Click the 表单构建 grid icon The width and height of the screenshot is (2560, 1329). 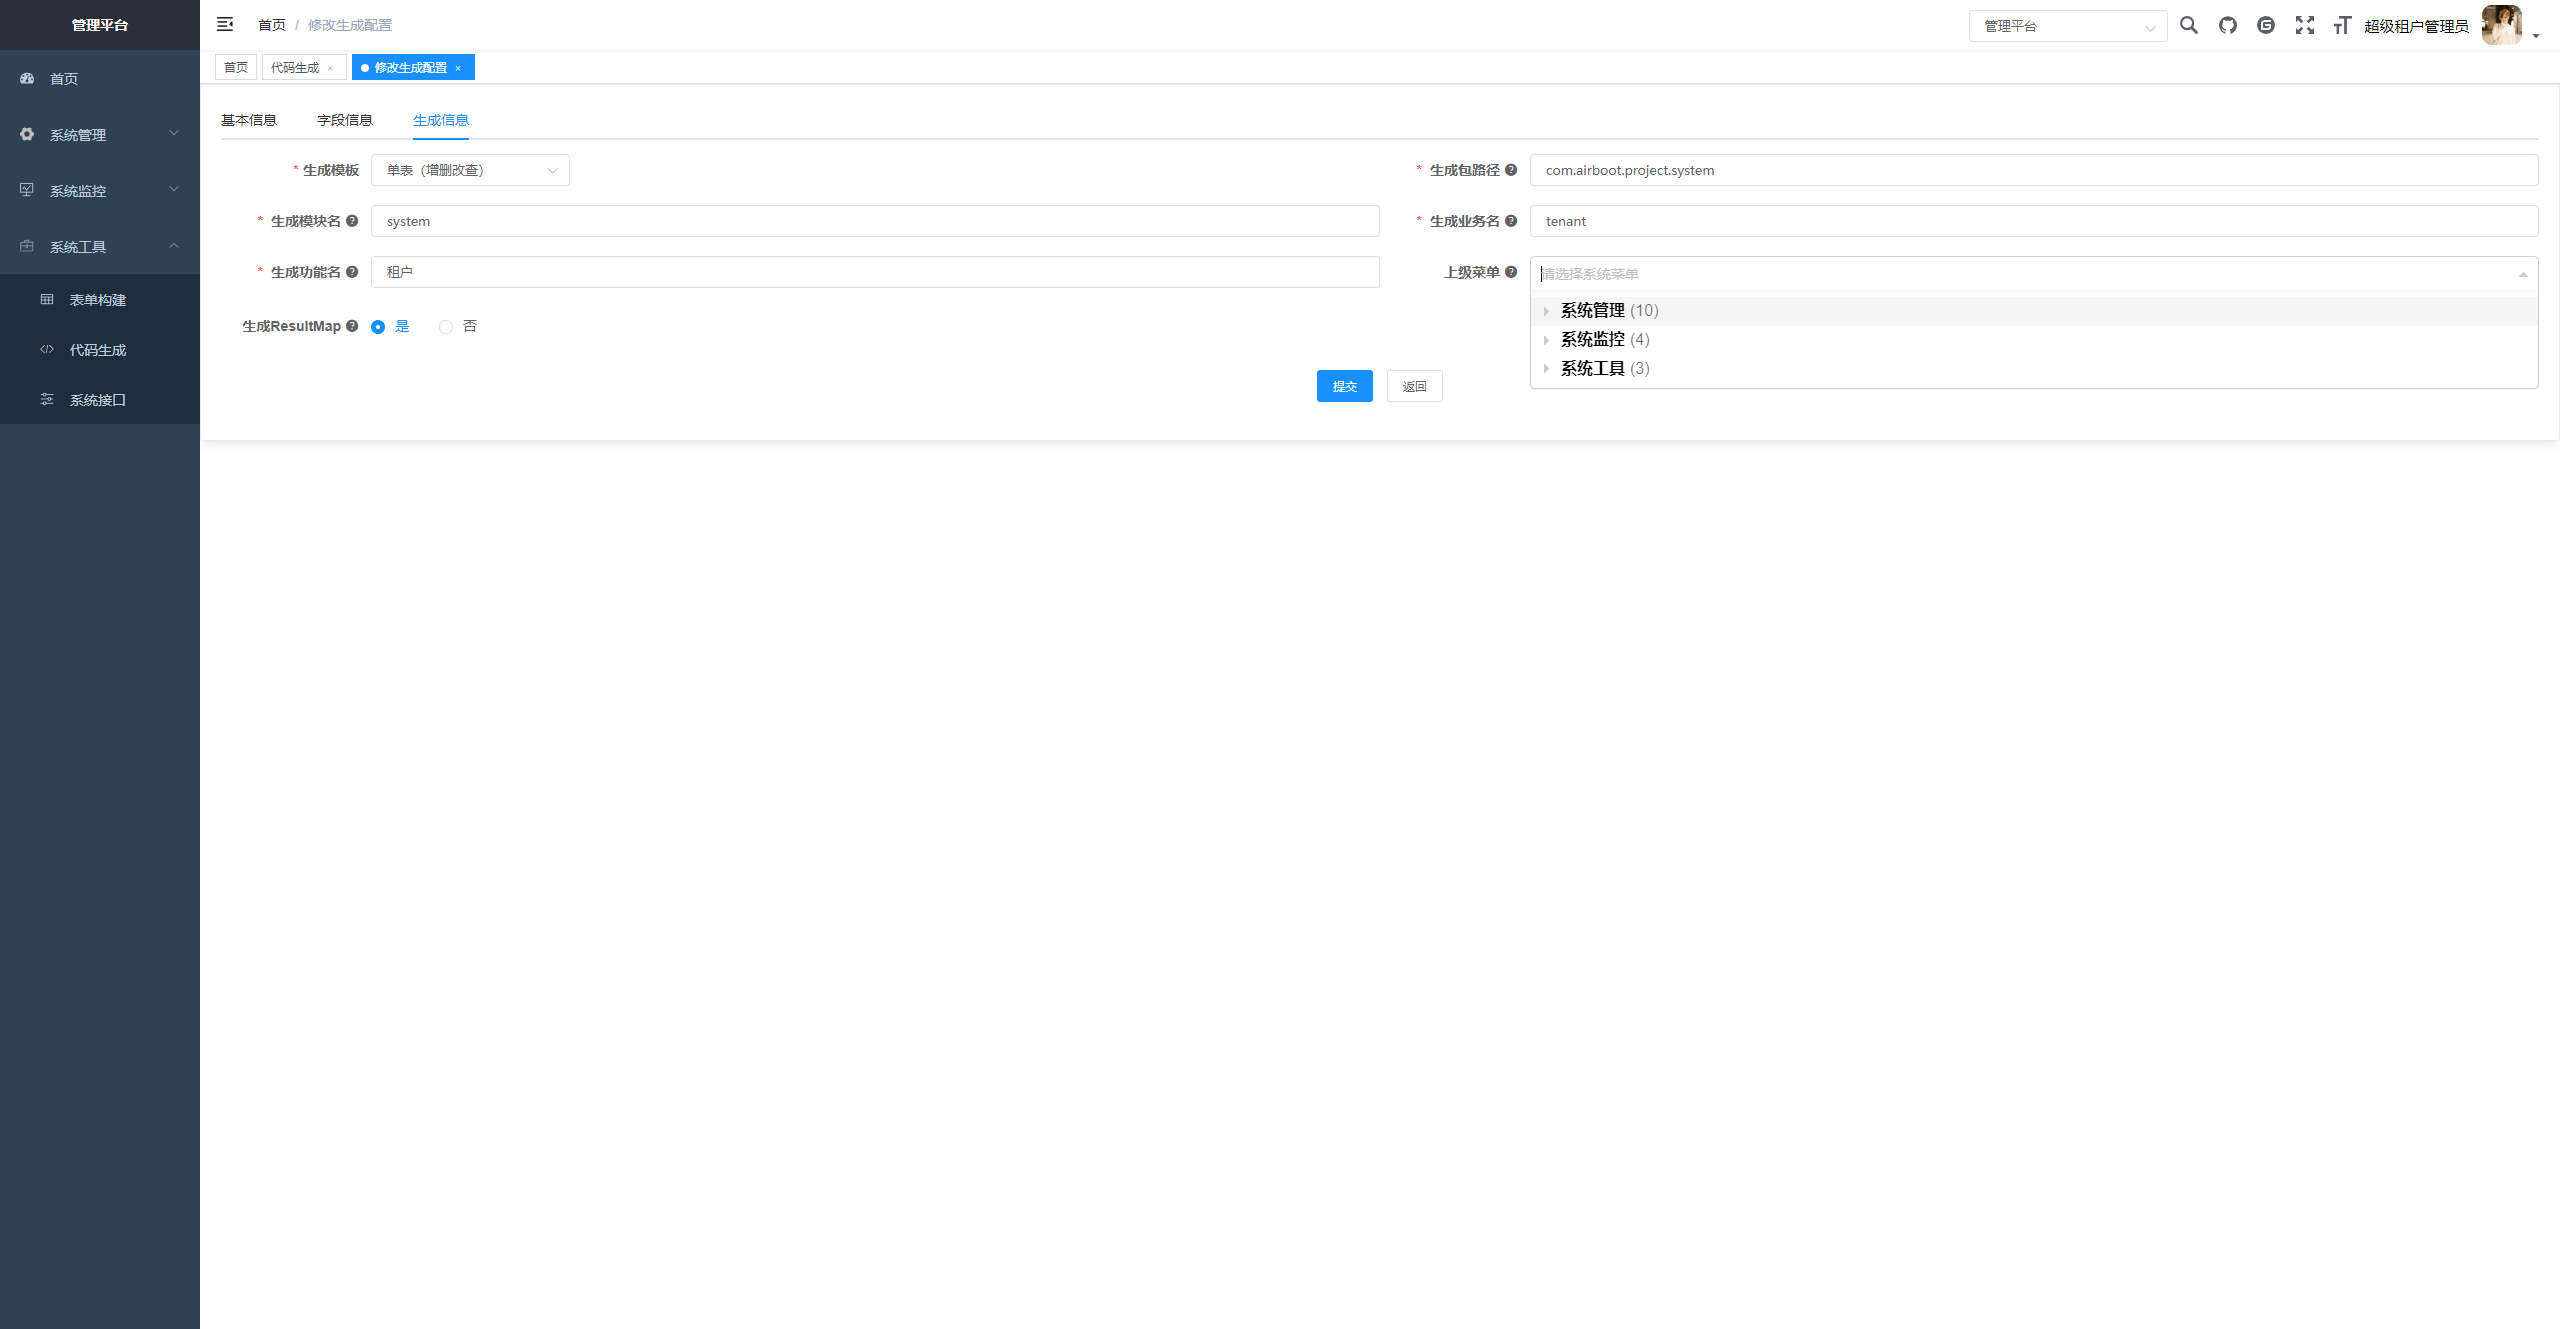tap(47, 299)
